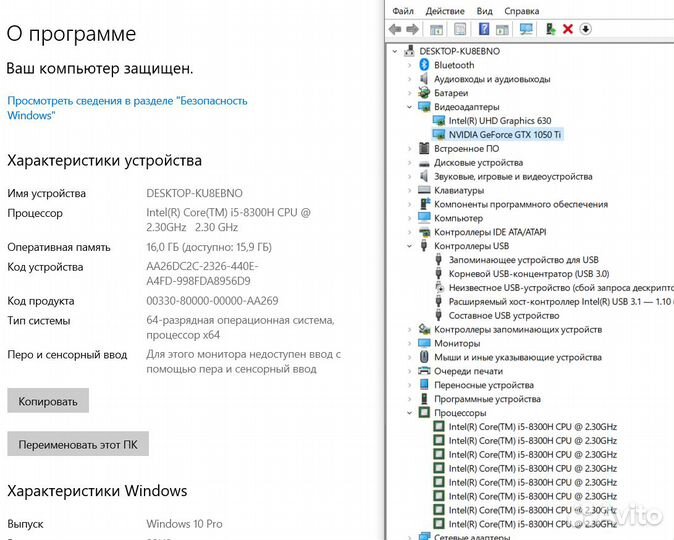Click the Bluetooth icon in device tree

(x=424, y=65)
